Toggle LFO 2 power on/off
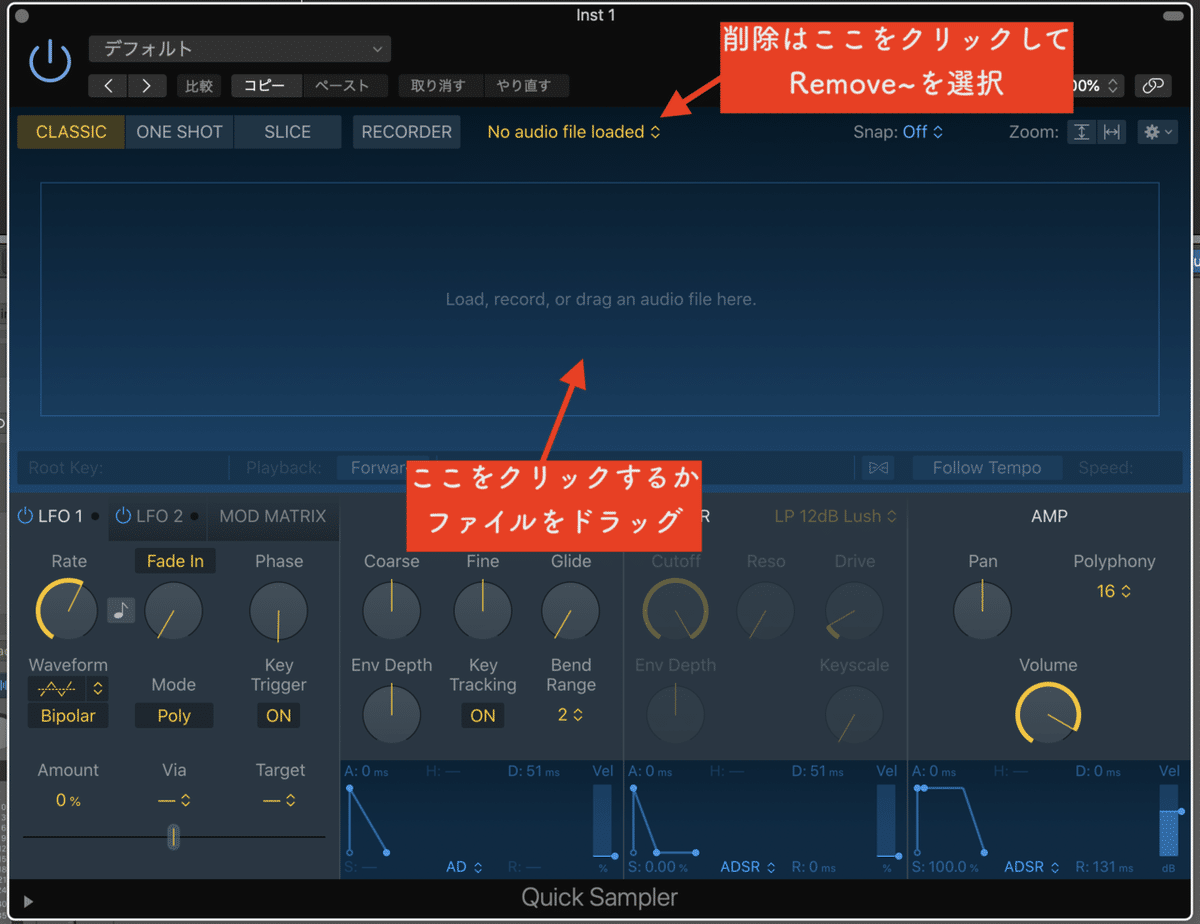This screenshot has width=1200, height=924. tap(123, 516)
